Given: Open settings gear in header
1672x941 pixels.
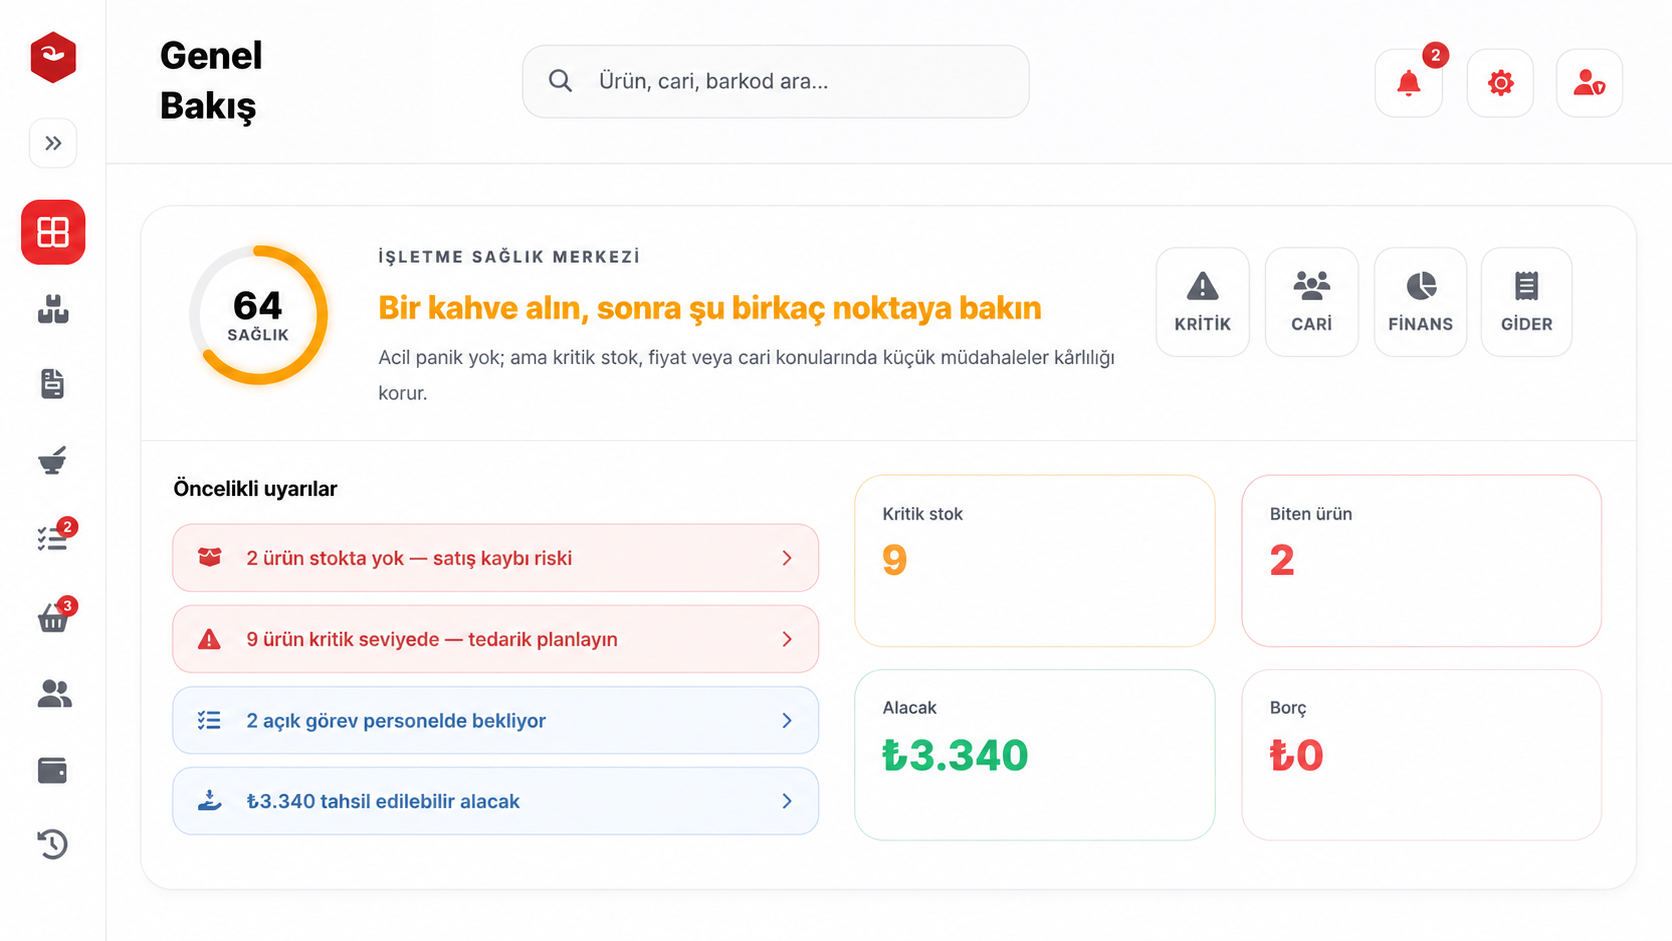Looking at the screenshot, I should (x=1500, y=82).
